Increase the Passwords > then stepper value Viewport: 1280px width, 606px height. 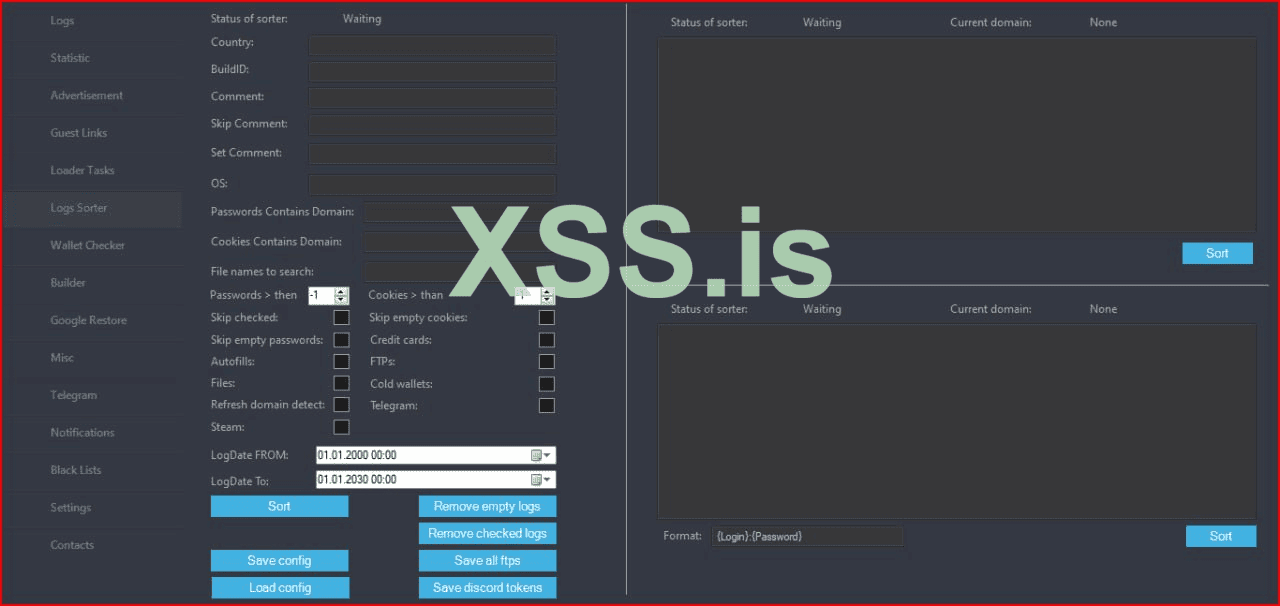click(342, 291)
